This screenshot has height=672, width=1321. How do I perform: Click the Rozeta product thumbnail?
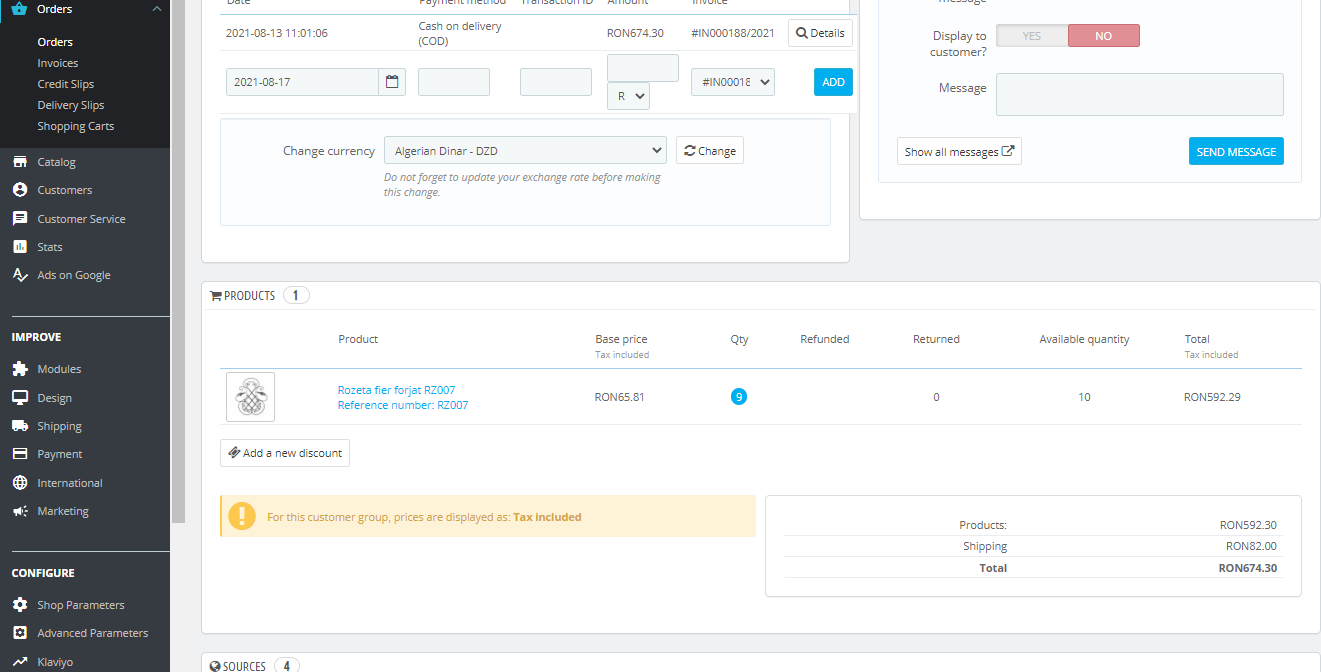coord(250,397)
